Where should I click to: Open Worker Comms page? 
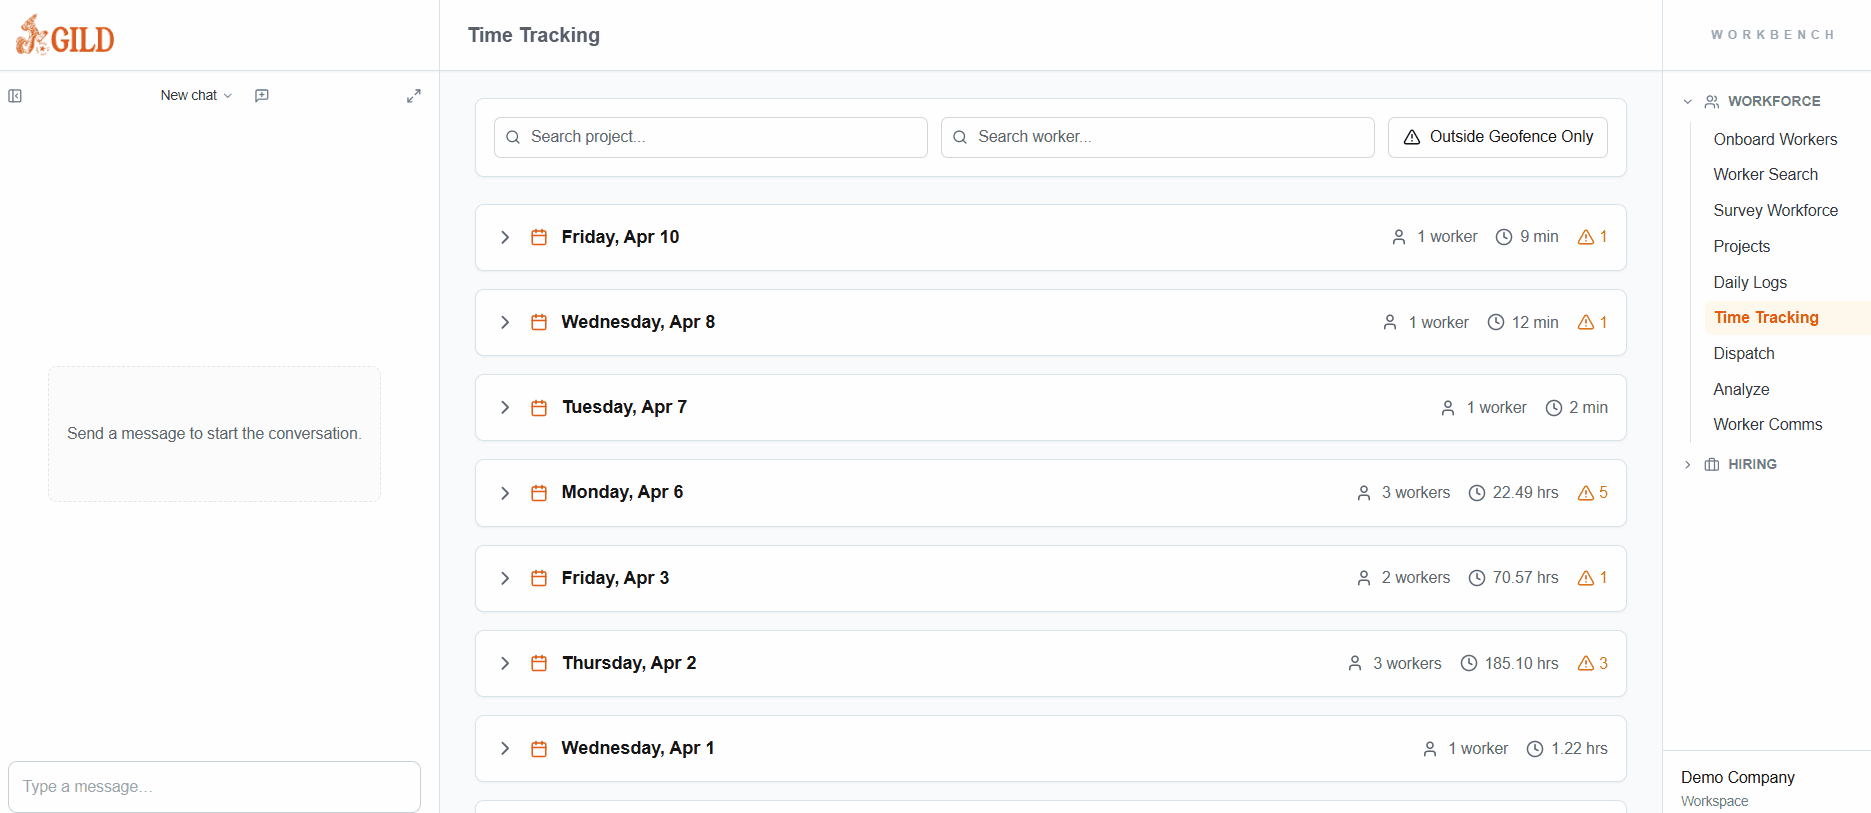pyautogui.click(x=1767, y=424)
